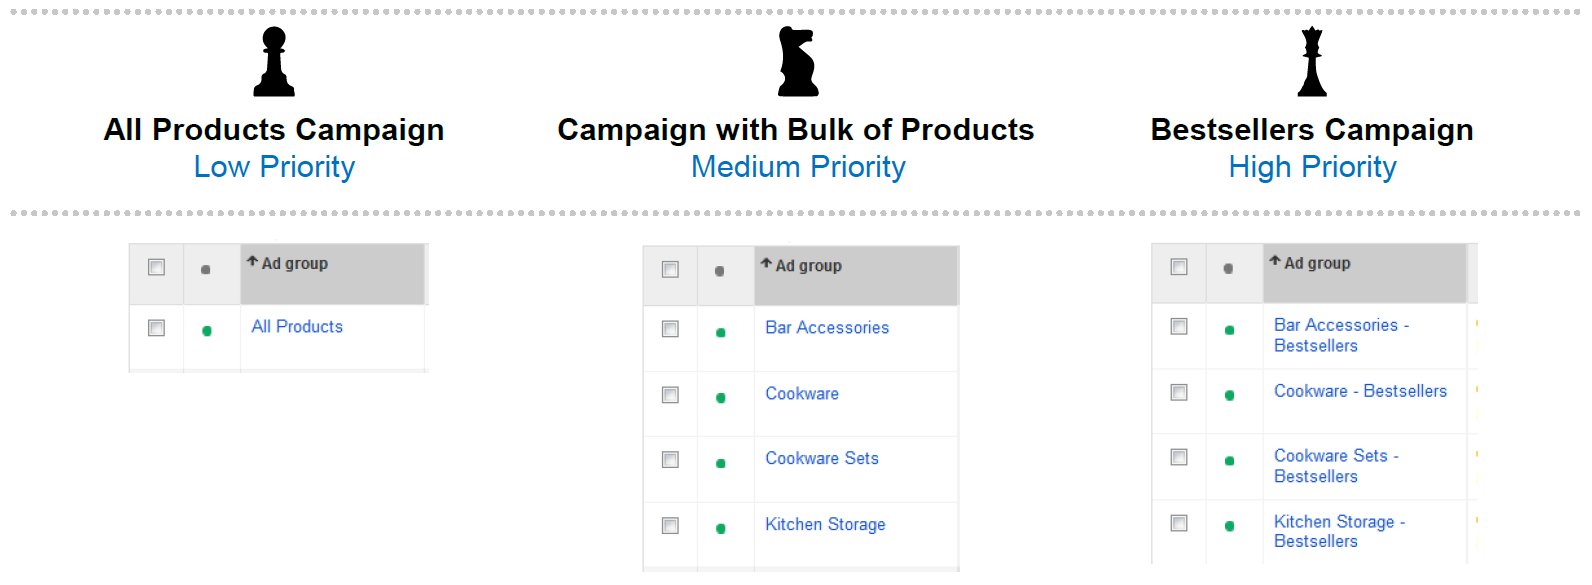Viewport: 1592px width, 585px height.
Task: Toggle select-all checkbox in medium priority table
Action: point(670,270)
